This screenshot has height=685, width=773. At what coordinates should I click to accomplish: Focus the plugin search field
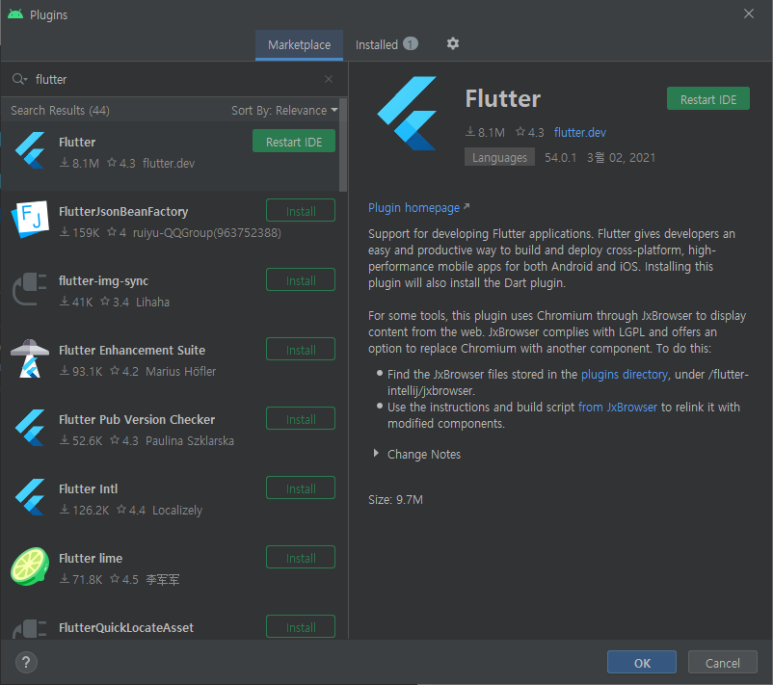177,79
